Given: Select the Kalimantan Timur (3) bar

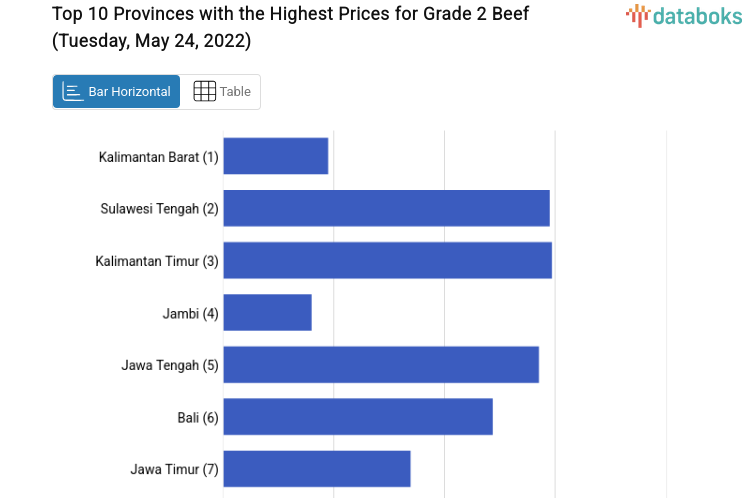Looking at the screenshot, I should [387, 260].
